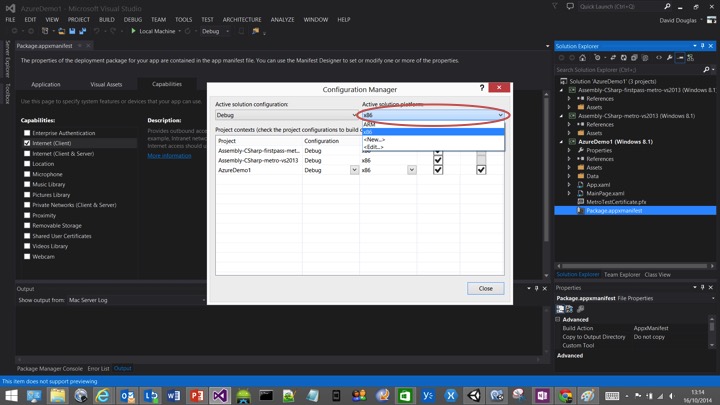
Task: Uncheck Internet (Client) capability
Action: tap(27, 143)
